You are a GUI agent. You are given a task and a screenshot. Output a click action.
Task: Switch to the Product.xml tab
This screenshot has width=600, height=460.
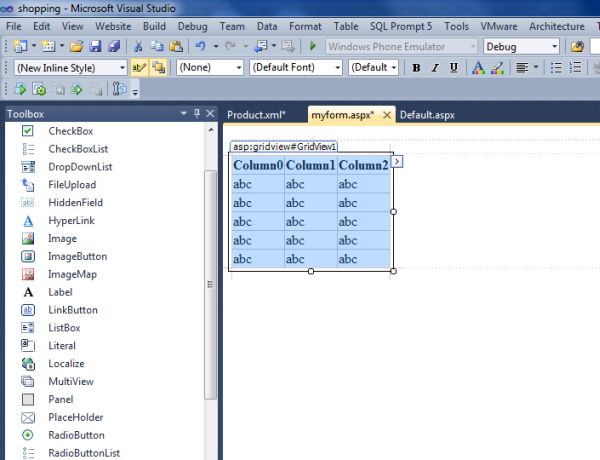coord(256,115)
